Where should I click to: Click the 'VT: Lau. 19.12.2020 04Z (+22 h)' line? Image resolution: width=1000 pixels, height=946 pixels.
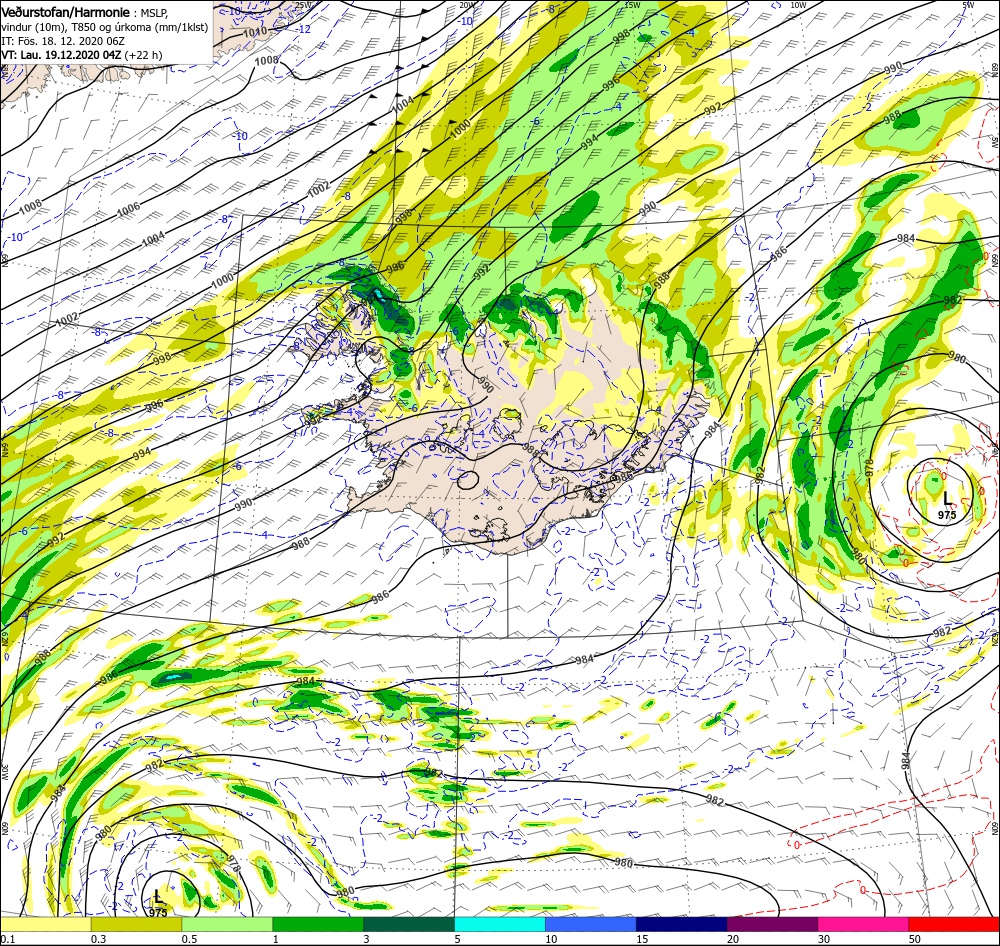pos(82,55)
